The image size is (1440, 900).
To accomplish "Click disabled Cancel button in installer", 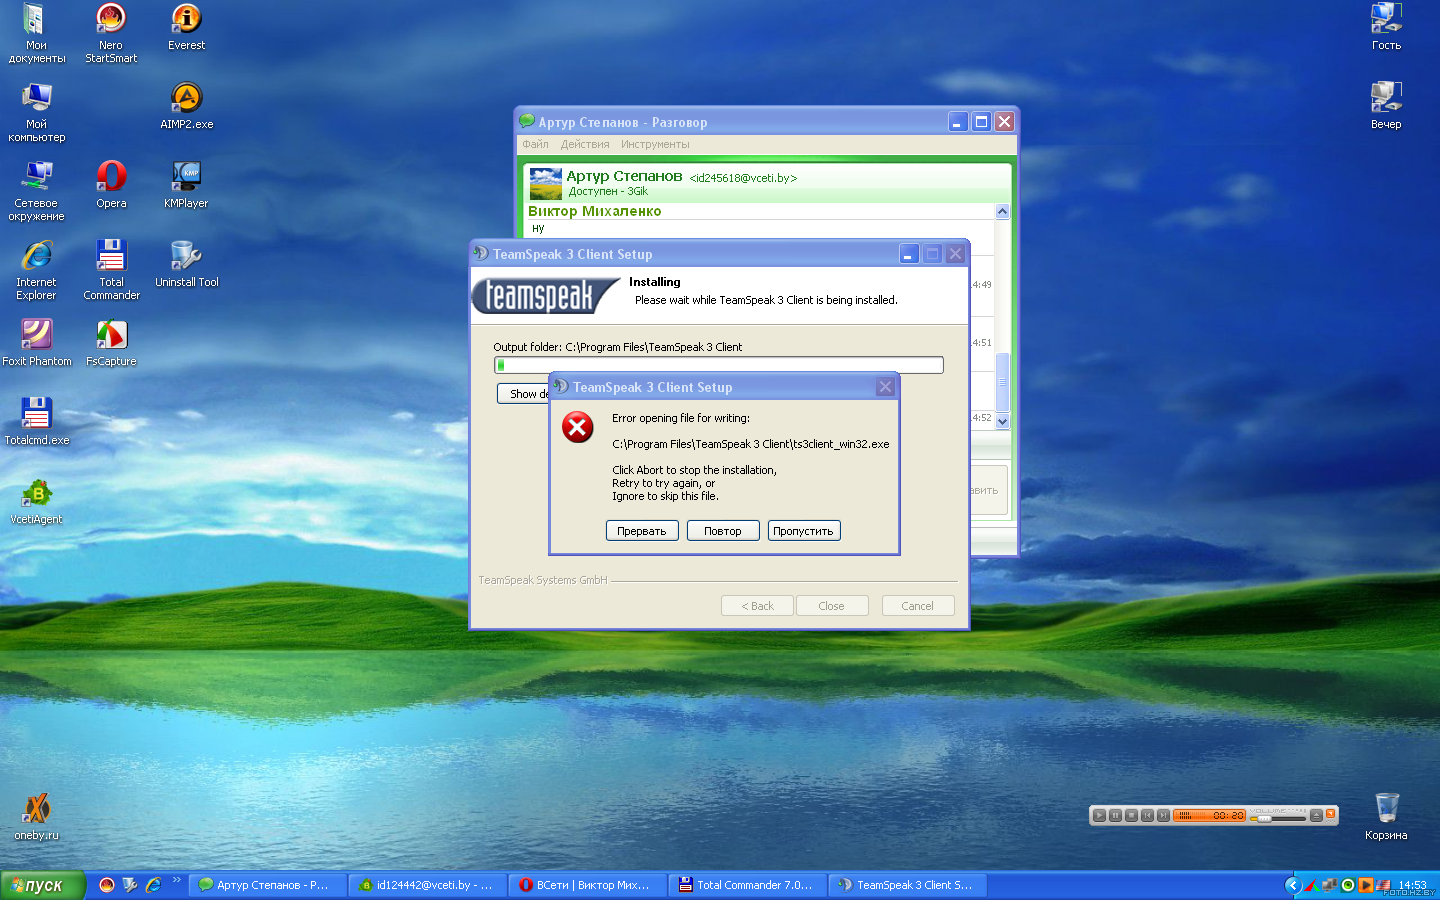I will pyautogui.click(x=918, y=606).
